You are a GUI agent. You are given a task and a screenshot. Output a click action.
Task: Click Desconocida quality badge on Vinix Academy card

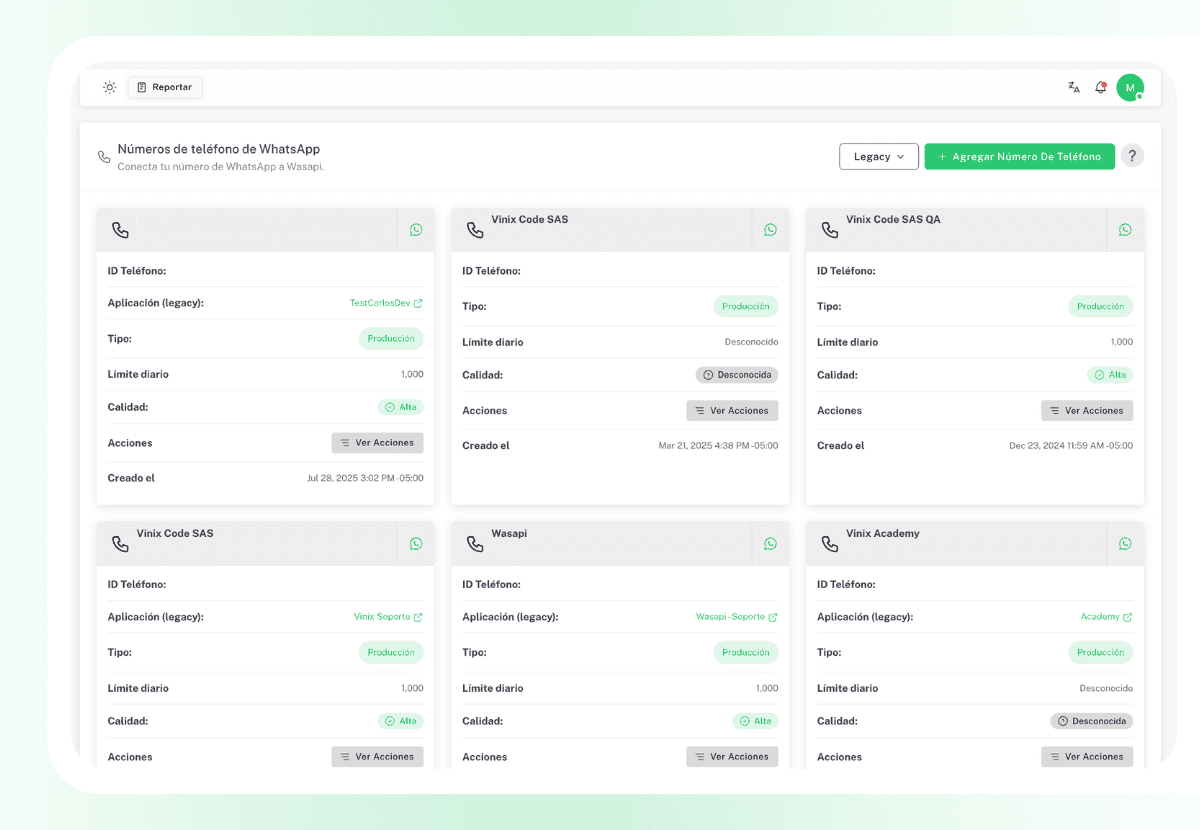coord(1092,721)
